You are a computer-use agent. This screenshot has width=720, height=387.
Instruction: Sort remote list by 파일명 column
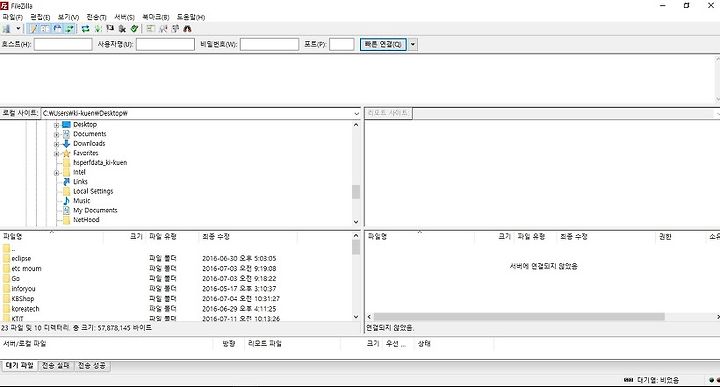coord(419,236)
